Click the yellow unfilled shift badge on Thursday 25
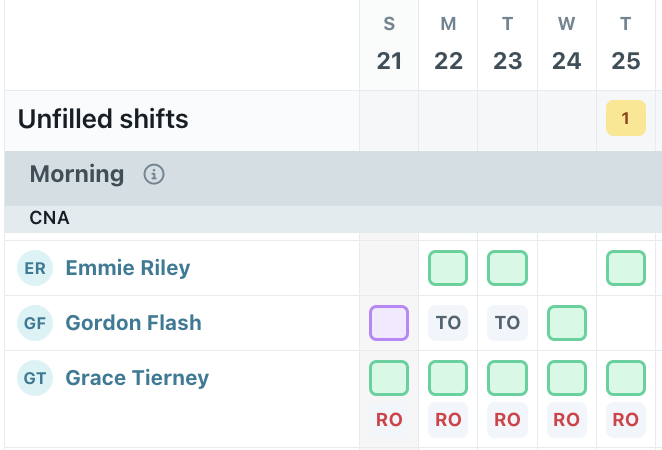Screen dimensions: 662x450 point(625,119)
